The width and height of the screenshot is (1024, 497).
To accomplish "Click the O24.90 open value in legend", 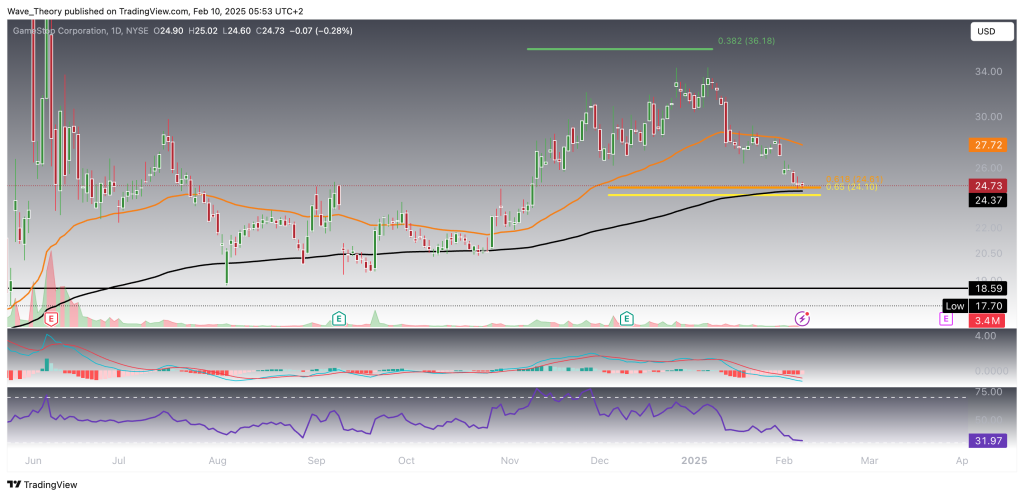I will pos(167,30).
